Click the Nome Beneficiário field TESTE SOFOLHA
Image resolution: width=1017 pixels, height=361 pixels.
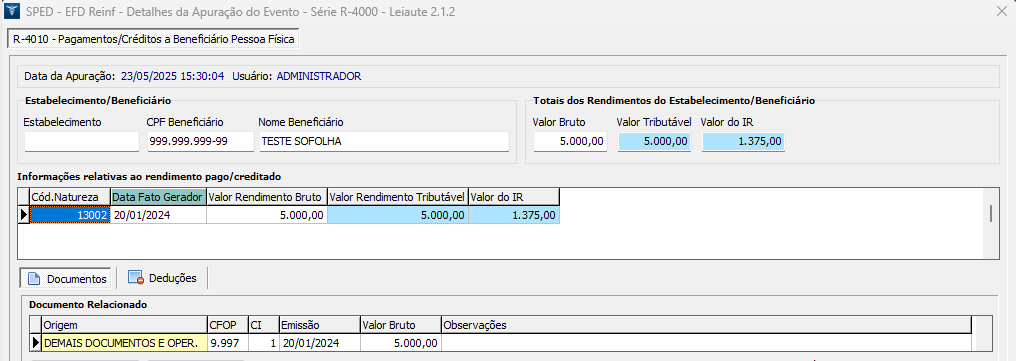[x=384, y=141]
